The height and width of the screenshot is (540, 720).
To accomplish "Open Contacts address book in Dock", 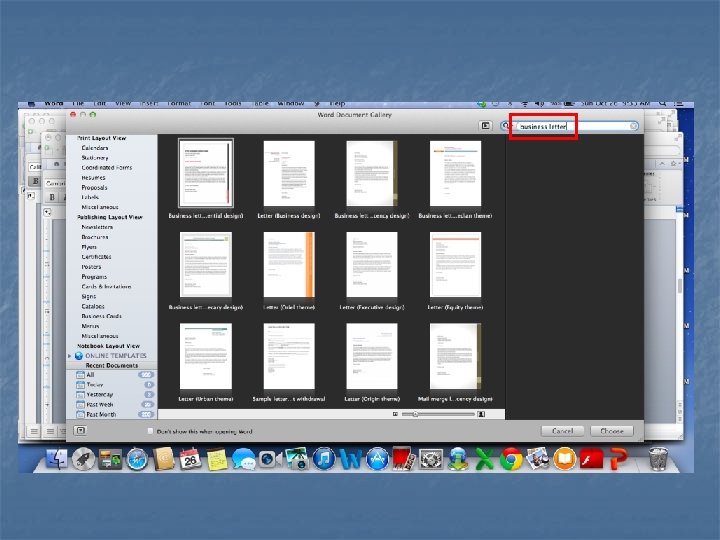I will pos(163,459).
